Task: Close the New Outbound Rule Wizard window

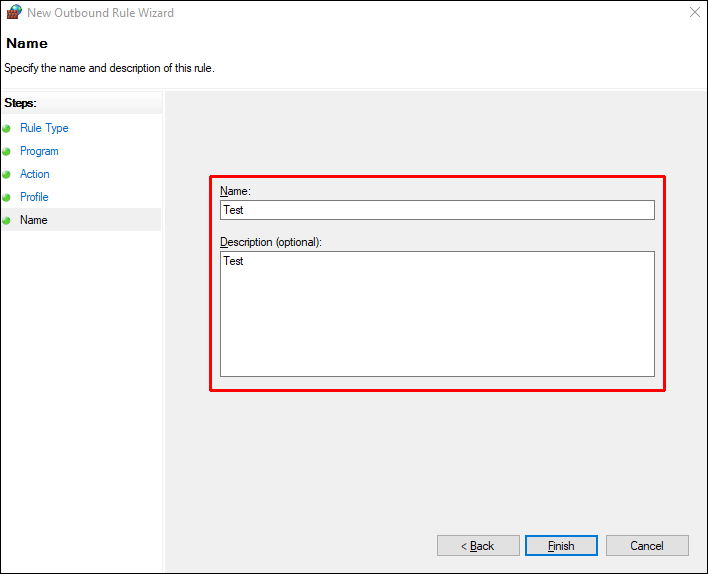Action: 694,13
